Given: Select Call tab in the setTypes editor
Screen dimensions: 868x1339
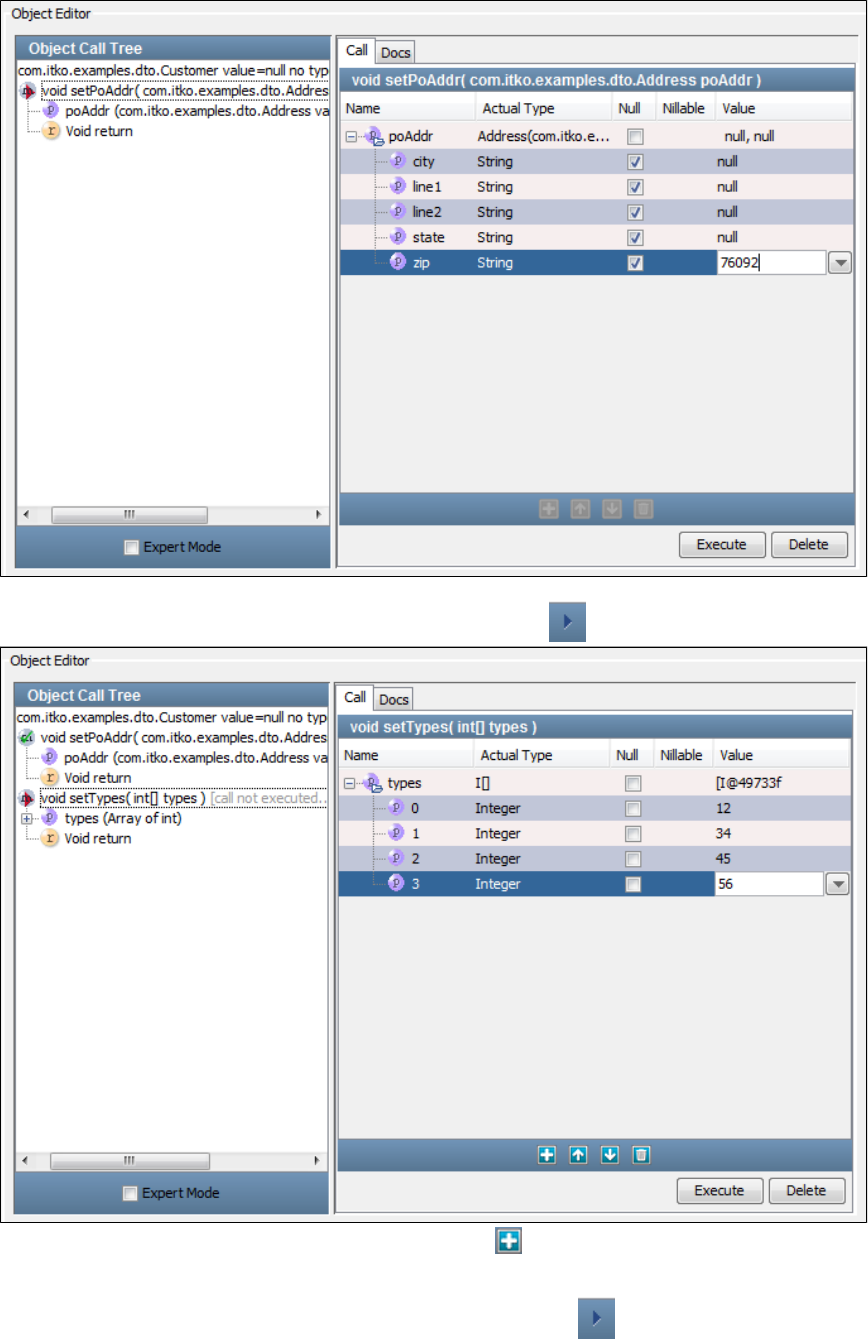Looking at the screenshot, I should click(355, 697).
